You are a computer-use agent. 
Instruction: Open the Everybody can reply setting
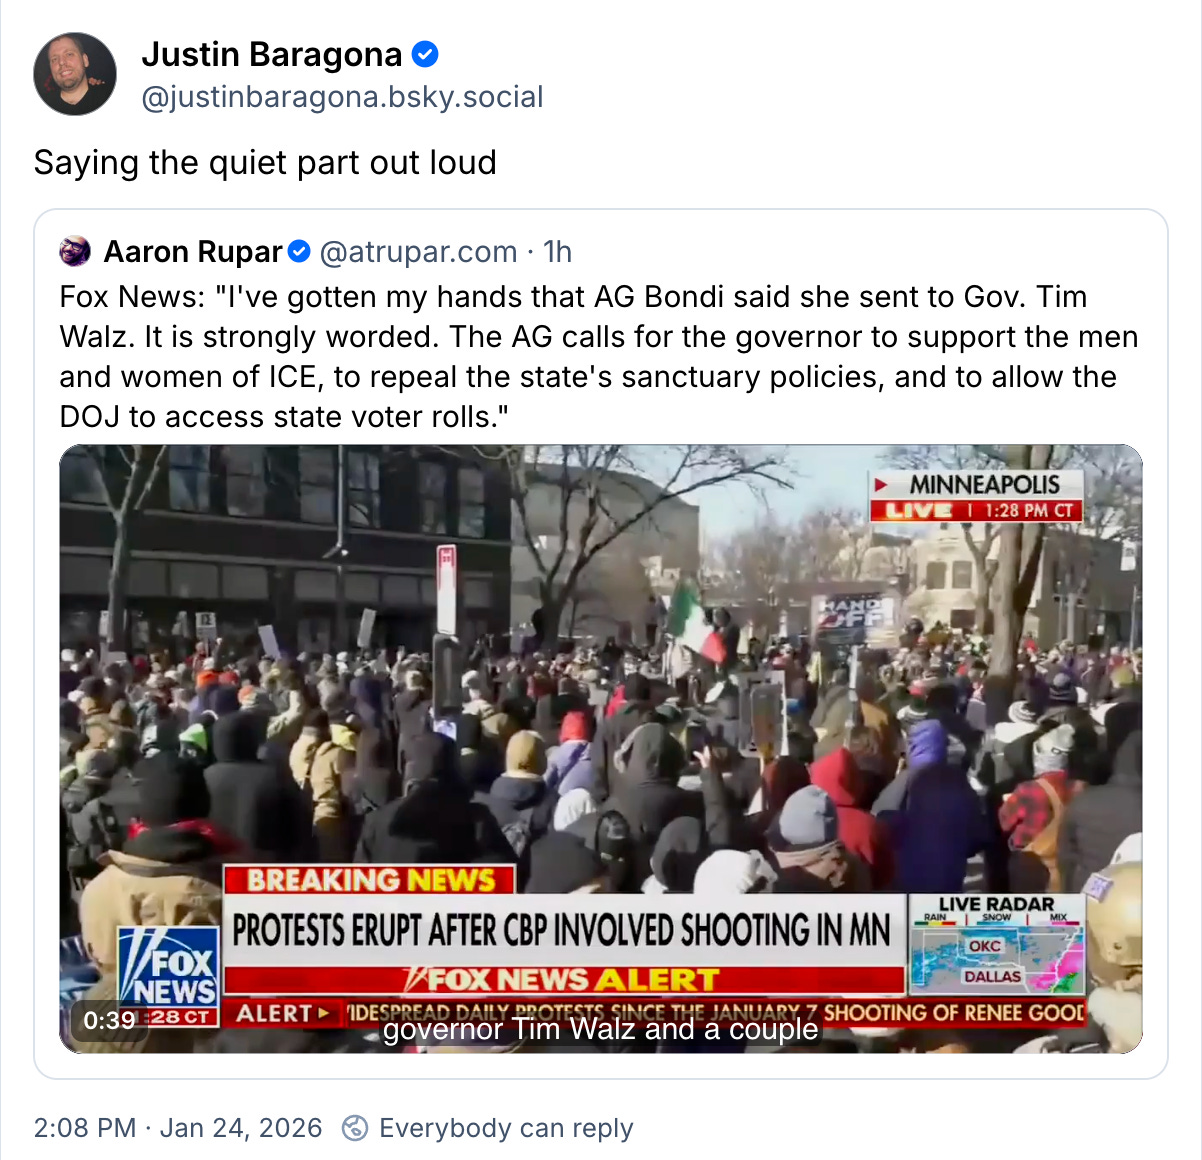[506, 1128]
